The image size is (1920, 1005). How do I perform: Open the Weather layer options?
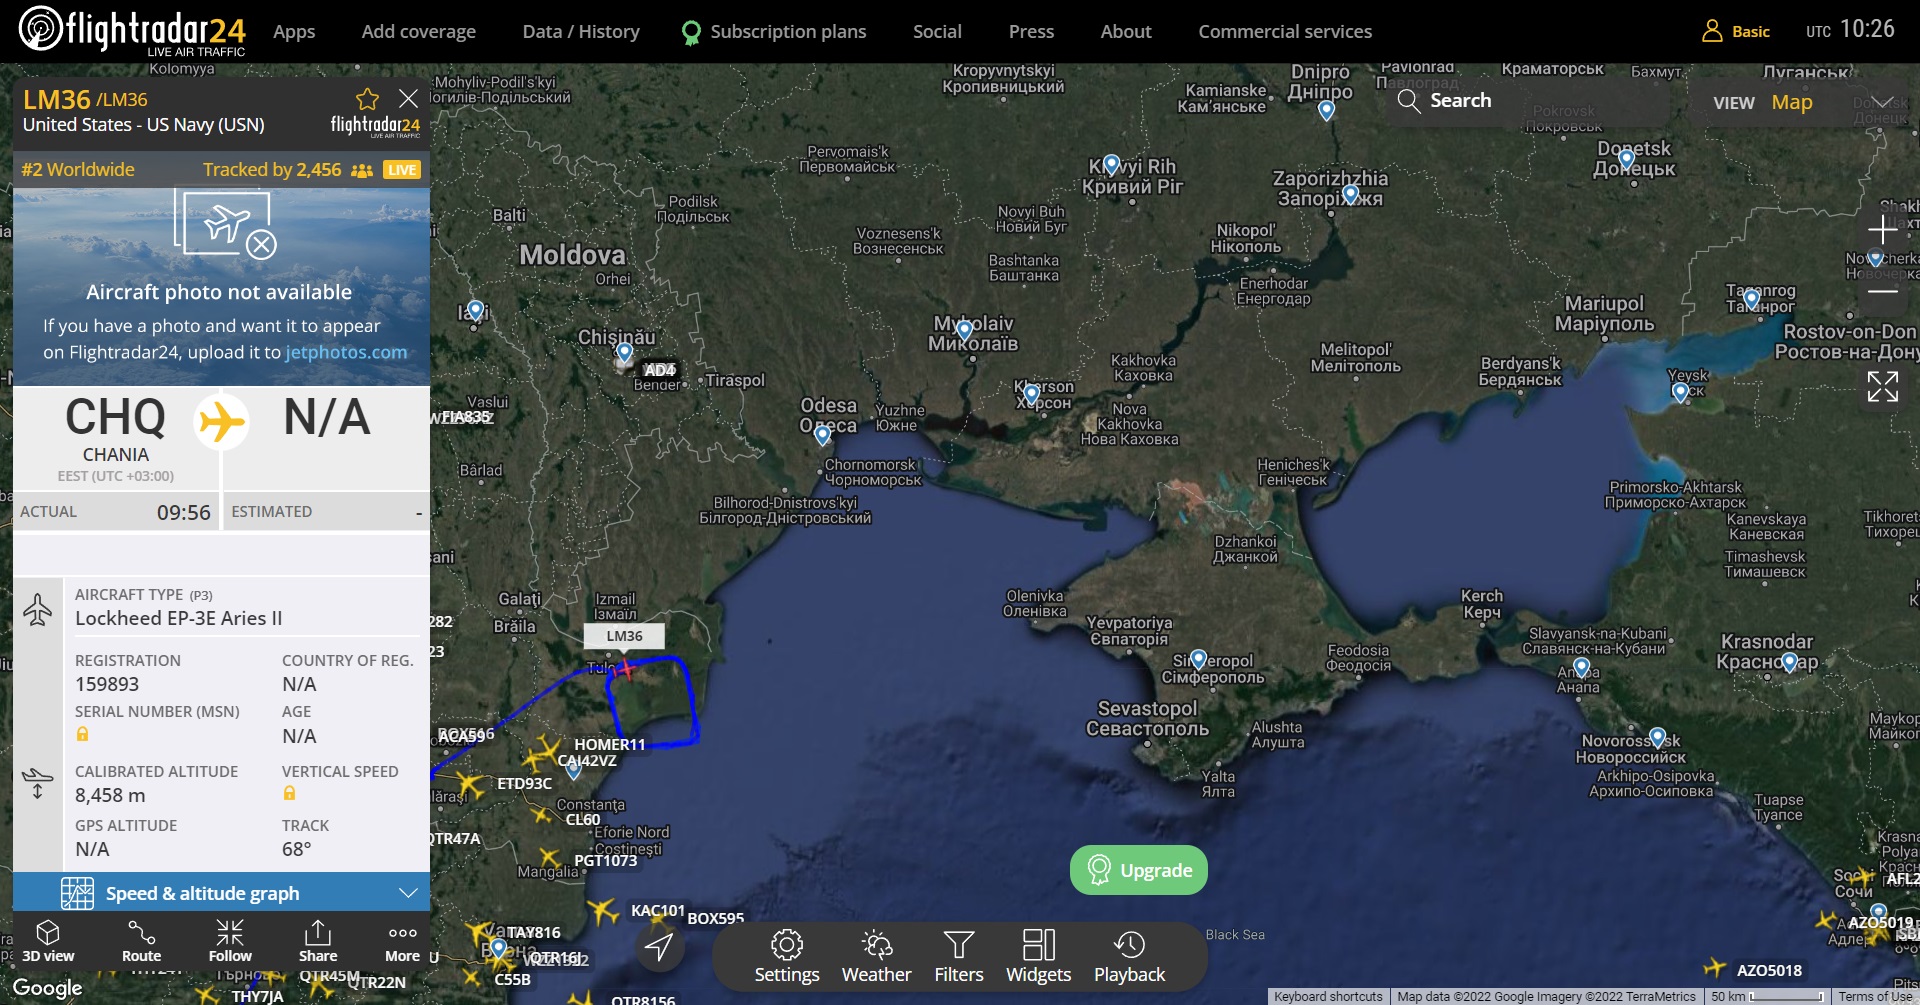tap(876, 957)
